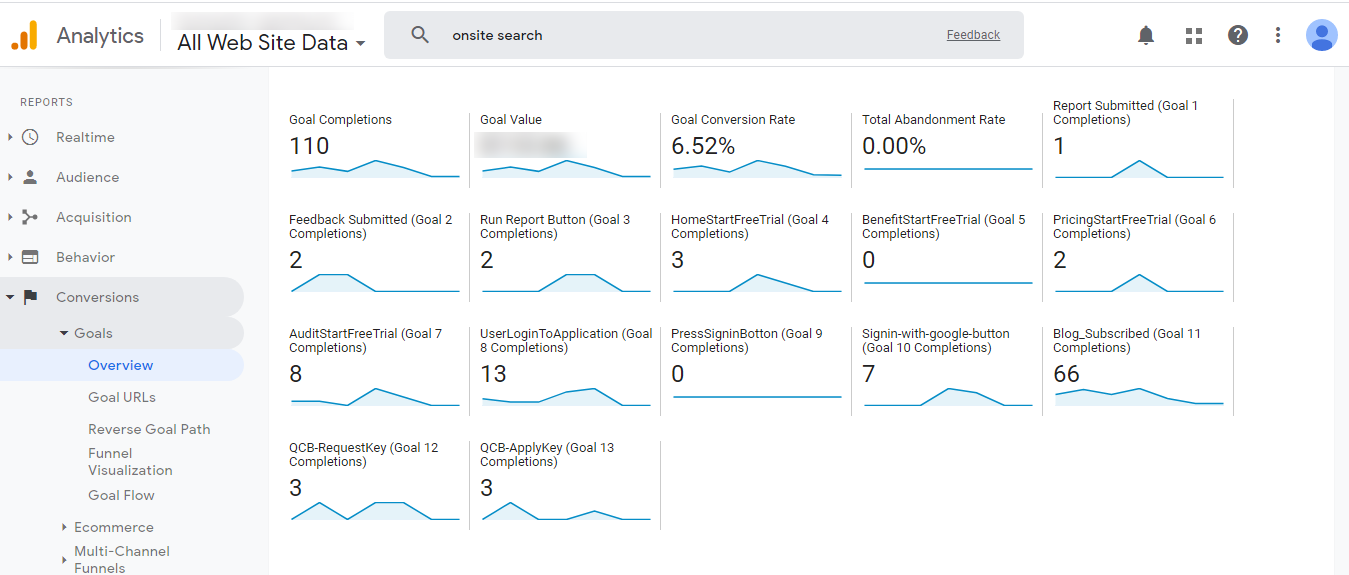Click the UserLoginToApplication value 13

coord(493,374)
